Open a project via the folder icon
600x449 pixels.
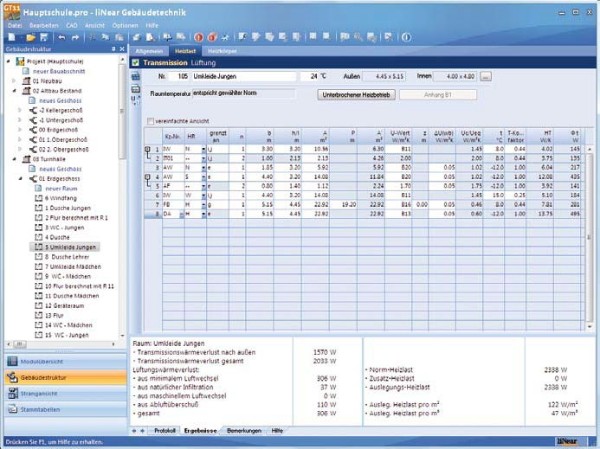(x=31, y=37)
